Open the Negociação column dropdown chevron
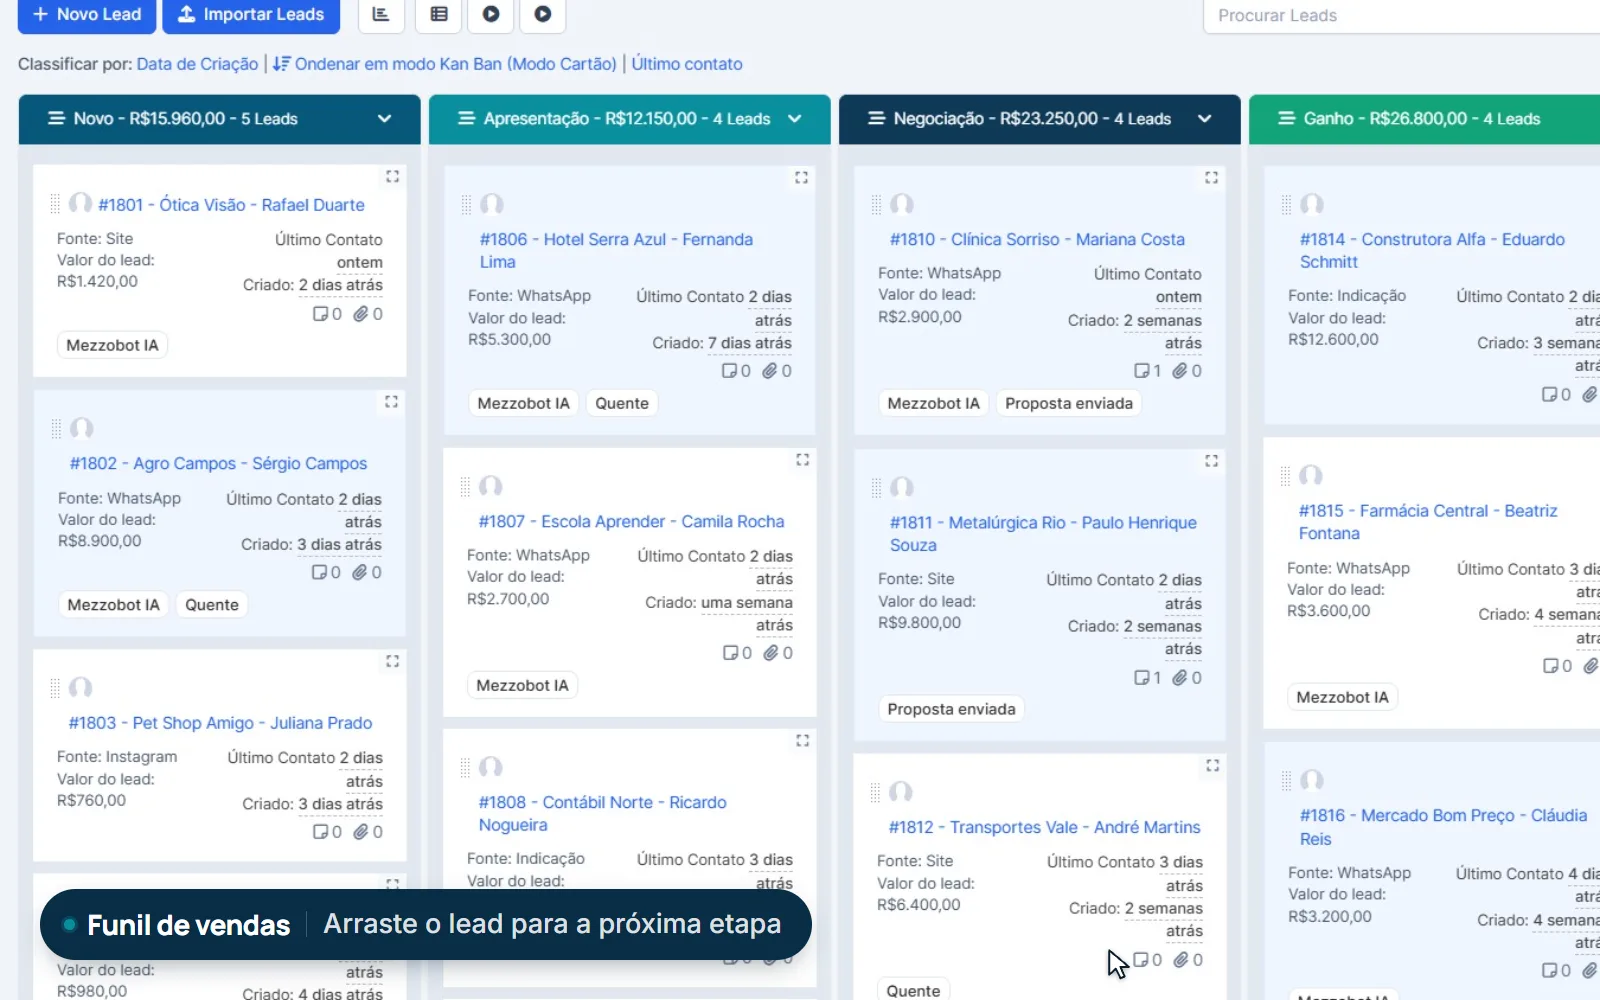Viewport: 1600px width, 1000px height. 1205,119
